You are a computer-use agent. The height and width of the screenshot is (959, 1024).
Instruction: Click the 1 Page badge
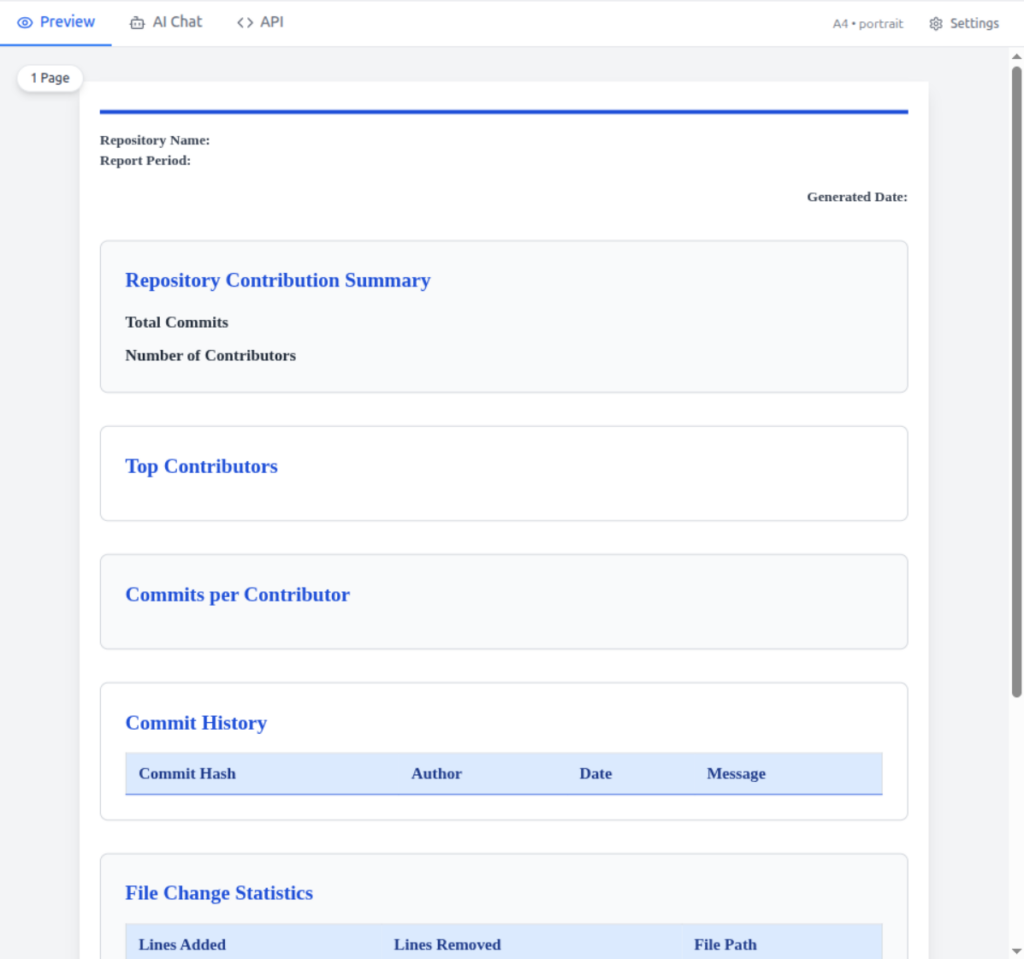(49, 77)
